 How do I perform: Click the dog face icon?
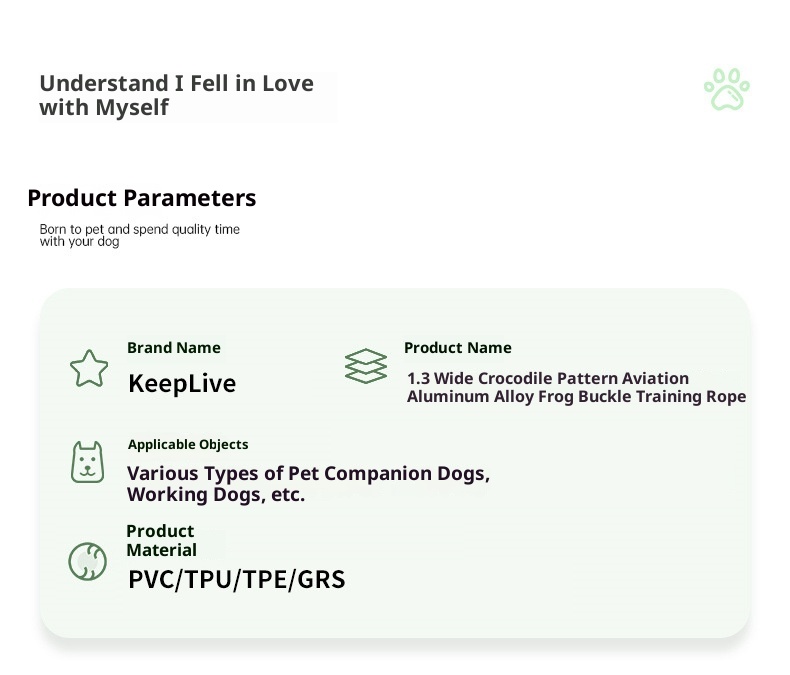point(88,463)
